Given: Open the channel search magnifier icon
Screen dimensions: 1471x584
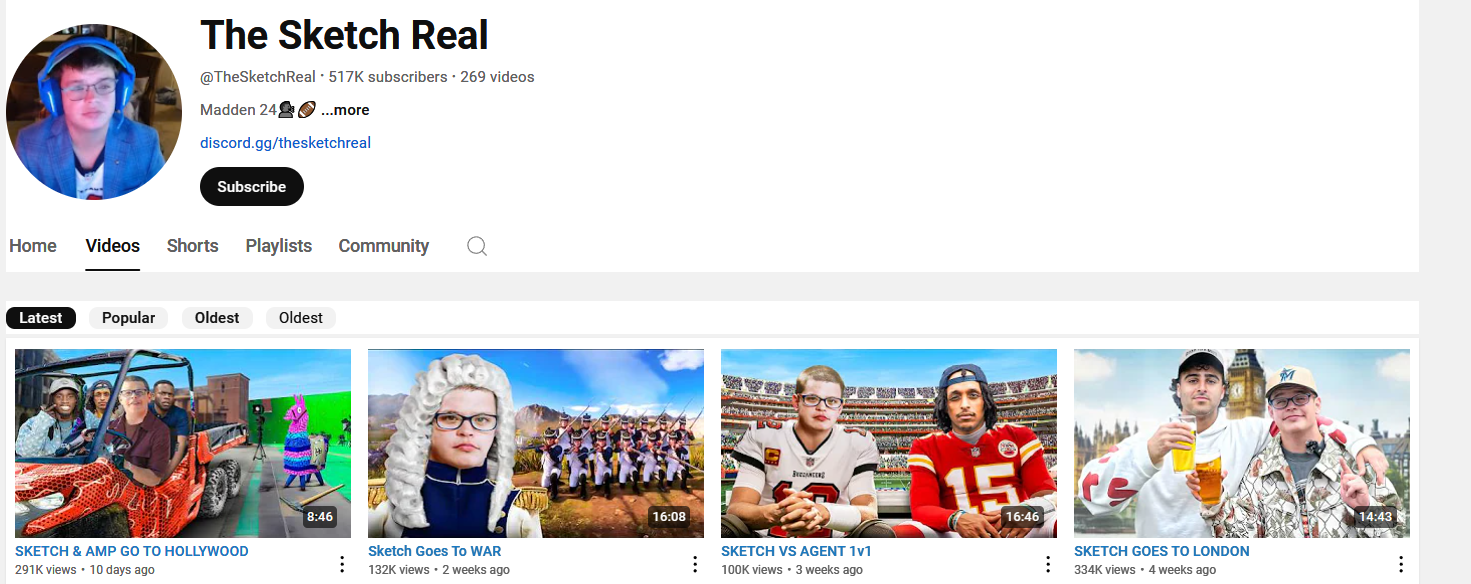Looking at the screenshot, I should 477,246.
